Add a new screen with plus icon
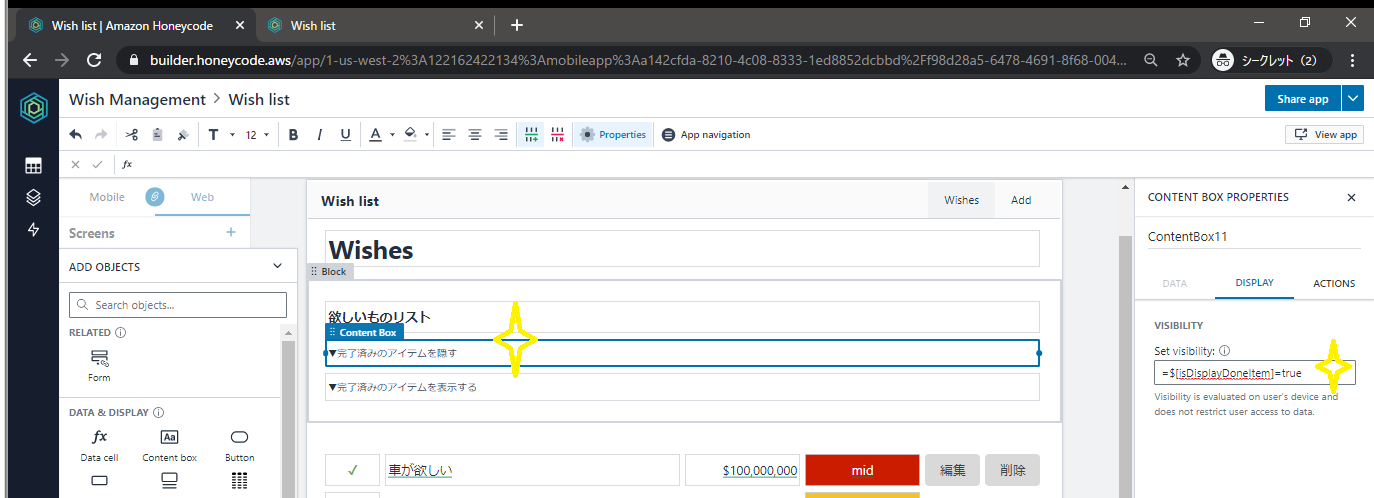Screen dimensions: 1374x498 (231, 232)
